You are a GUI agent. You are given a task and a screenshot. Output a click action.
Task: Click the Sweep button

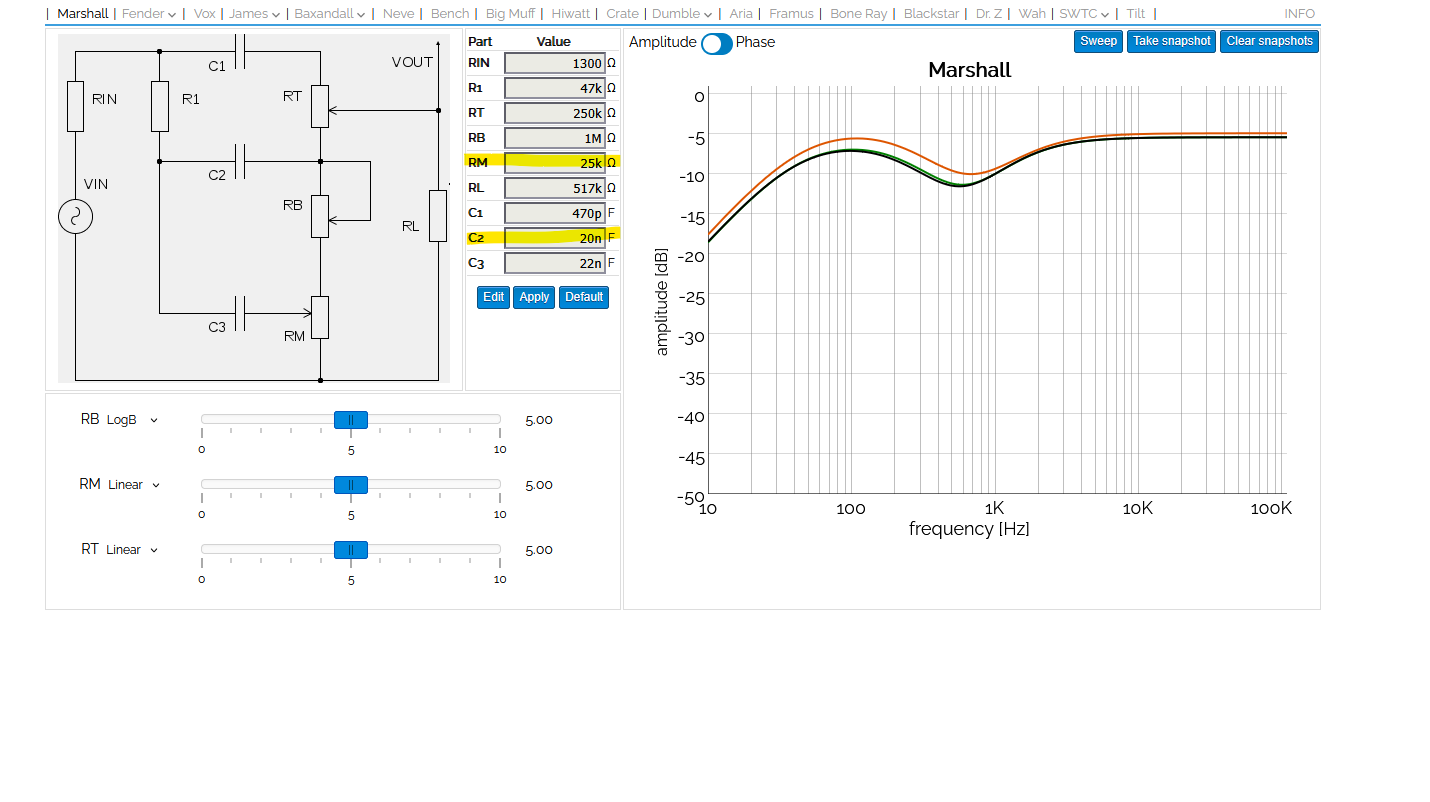(x=1098, y=41)
